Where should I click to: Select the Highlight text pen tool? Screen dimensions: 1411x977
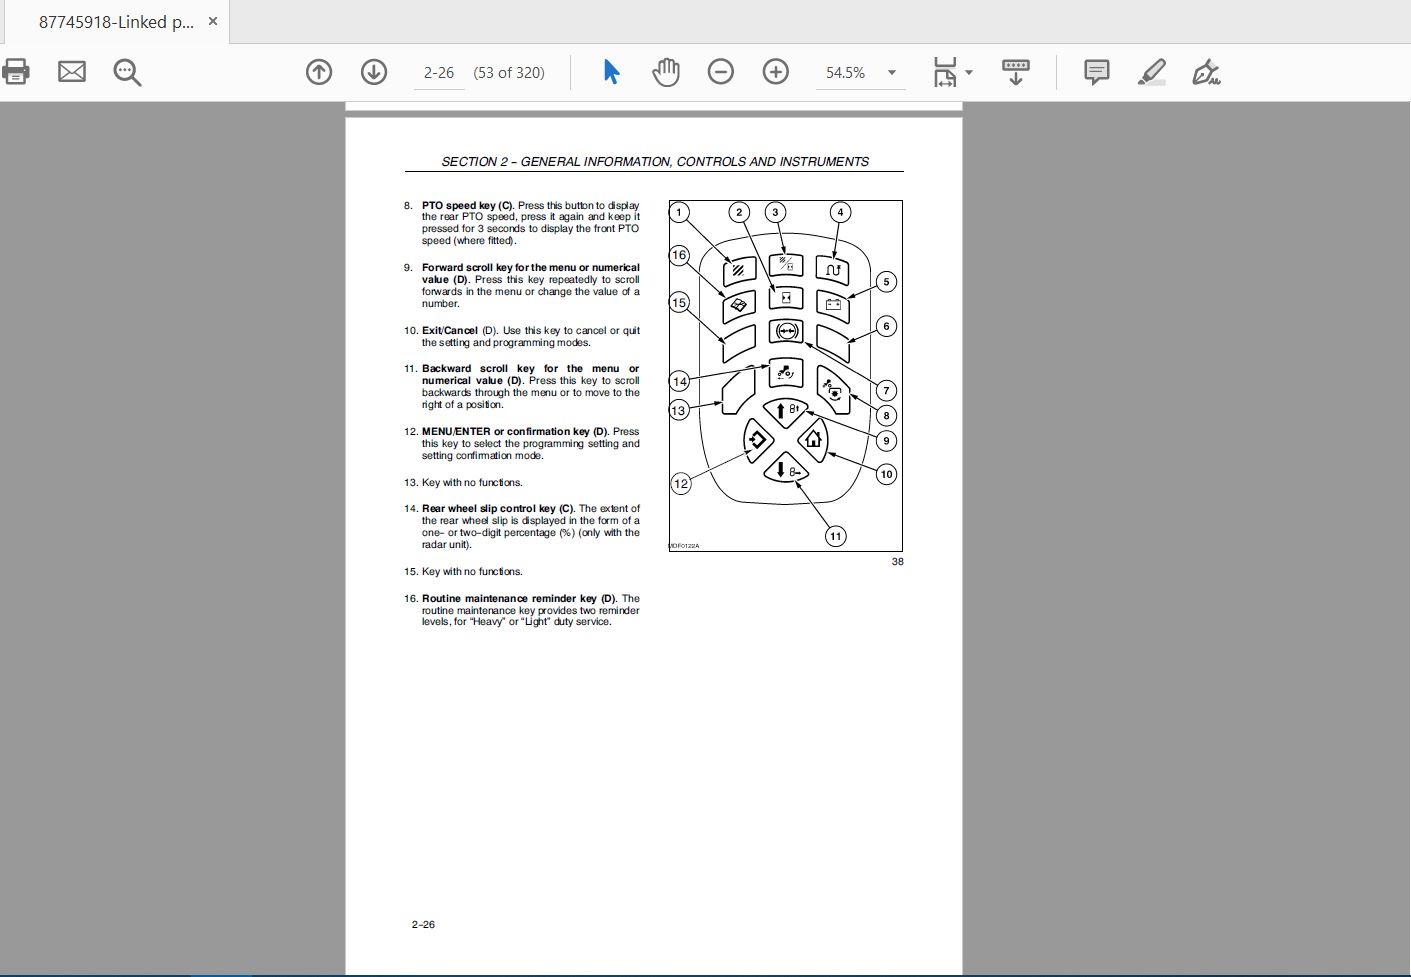pyautogui.click(x=1151, y=72)
